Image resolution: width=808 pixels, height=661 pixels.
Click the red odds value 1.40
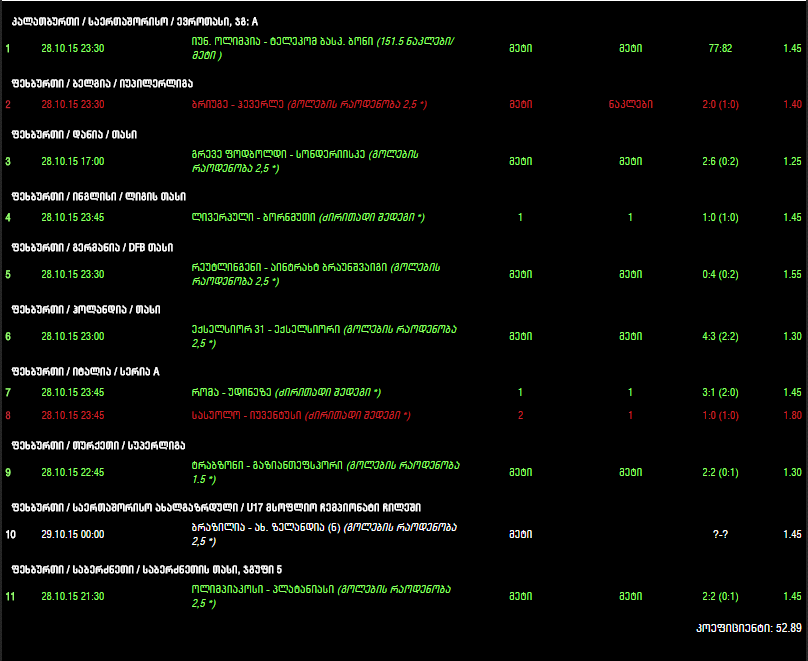(792, 104)
